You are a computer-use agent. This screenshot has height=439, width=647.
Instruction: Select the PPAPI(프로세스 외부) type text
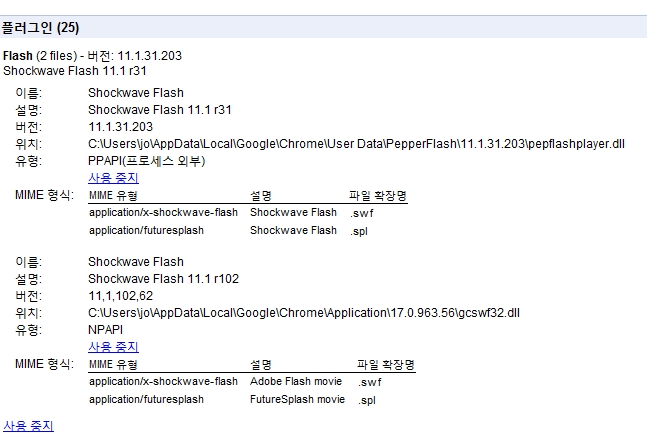(146, 161)
